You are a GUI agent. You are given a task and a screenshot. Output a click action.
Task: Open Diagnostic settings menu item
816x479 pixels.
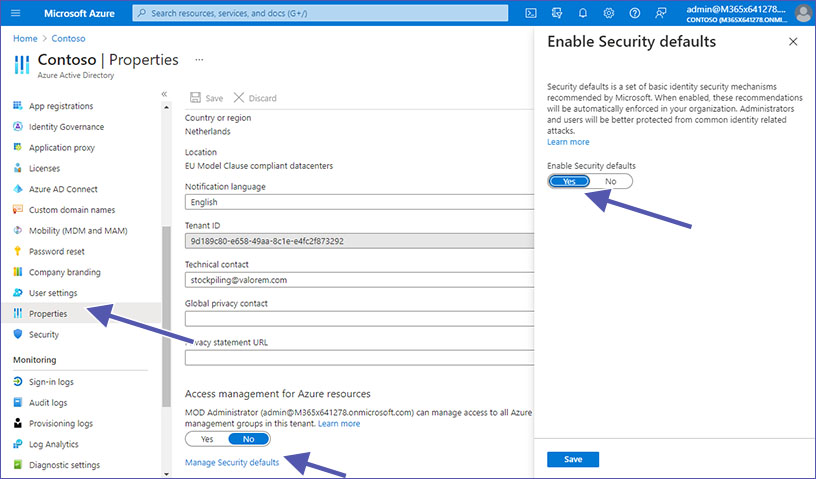[x=65, y=465]
